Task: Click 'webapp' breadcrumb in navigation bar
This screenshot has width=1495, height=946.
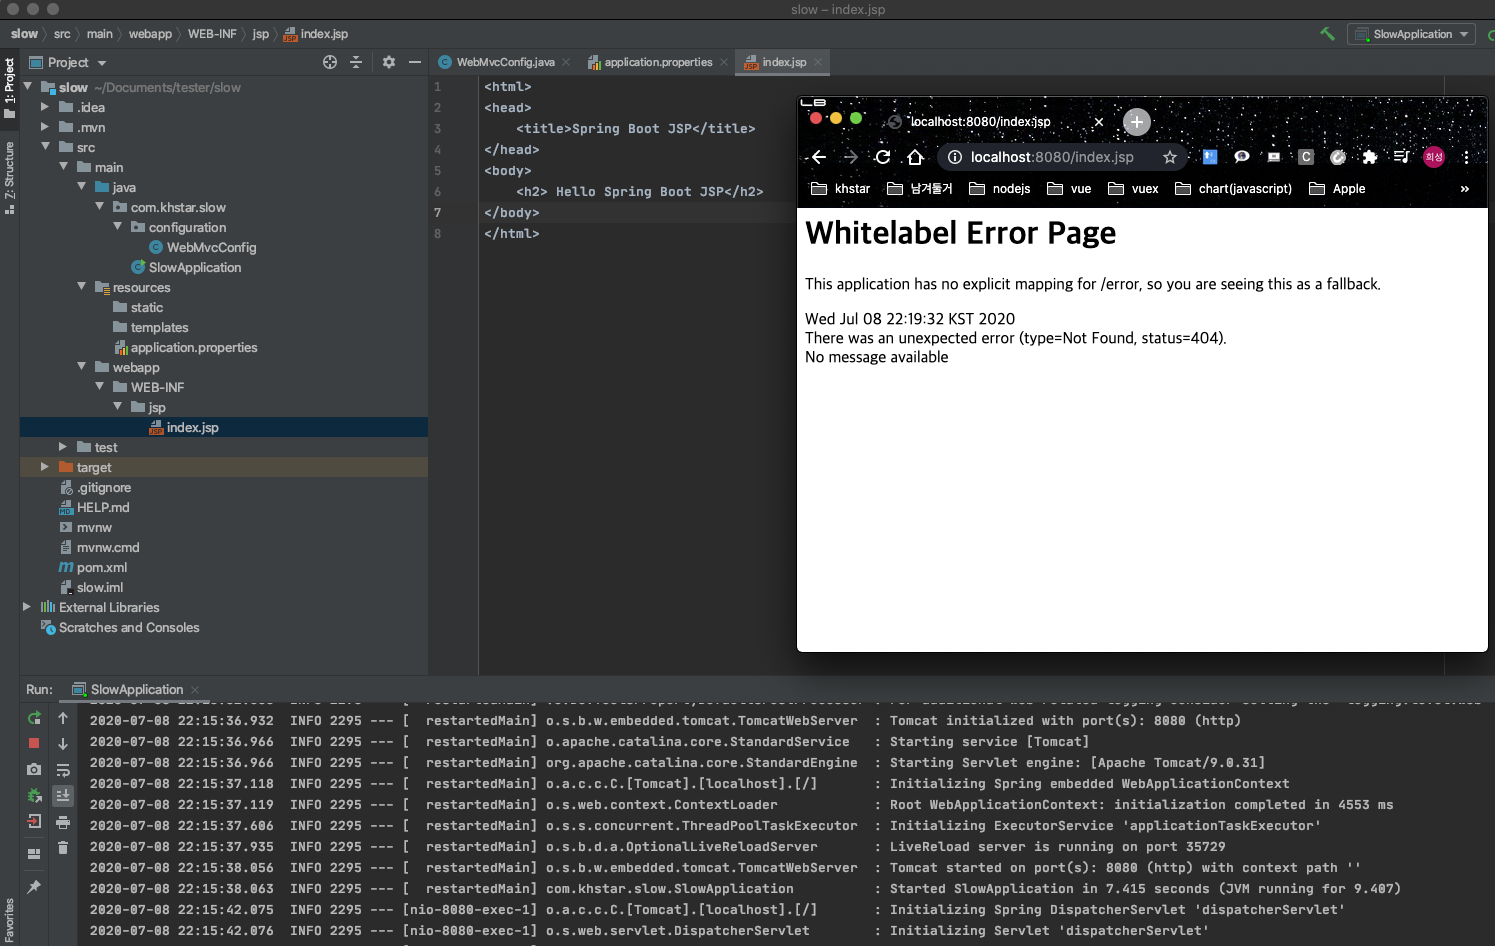Action: [150, 34]
